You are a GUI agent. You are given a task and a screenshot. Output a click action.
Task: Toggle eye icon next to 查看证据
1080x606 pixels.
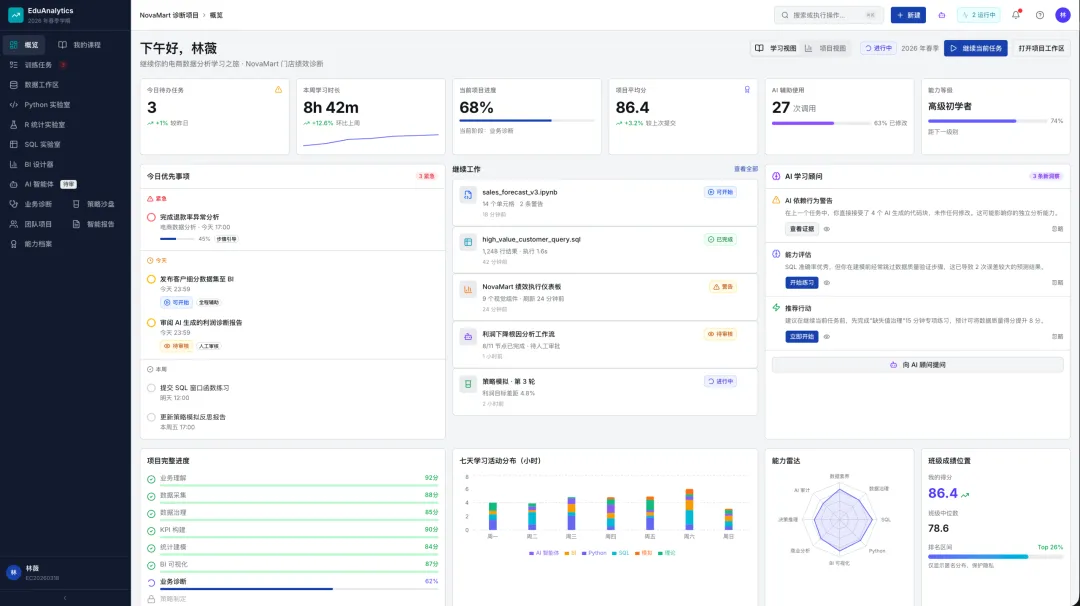pyautogui.click(x=827, y=229)
